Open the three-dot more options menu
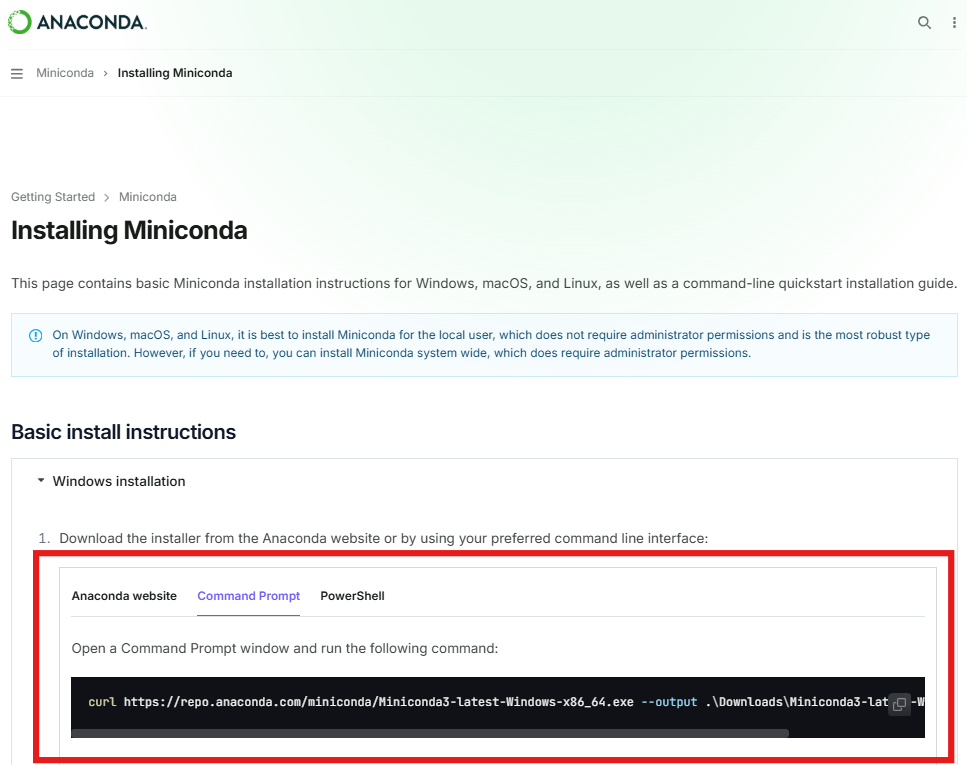The width and height of the screenshot is (967, 765). point(954,23)
